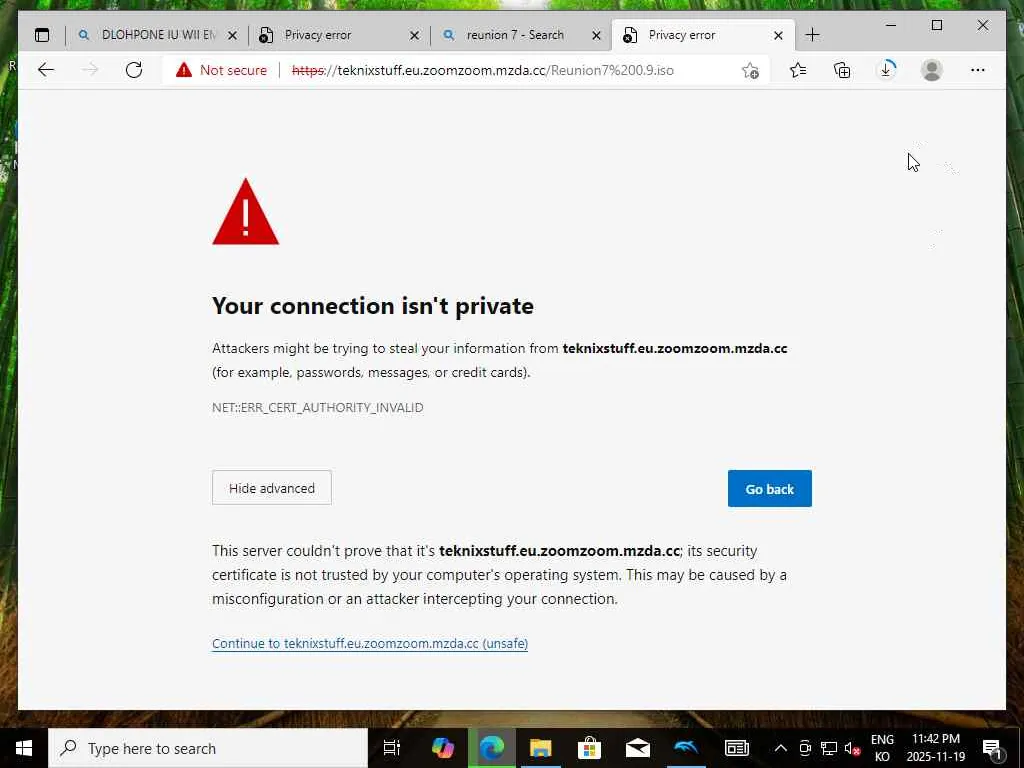Open a new tab with plus button
The height and width of the screenshot is (768, 1024).
812,35
